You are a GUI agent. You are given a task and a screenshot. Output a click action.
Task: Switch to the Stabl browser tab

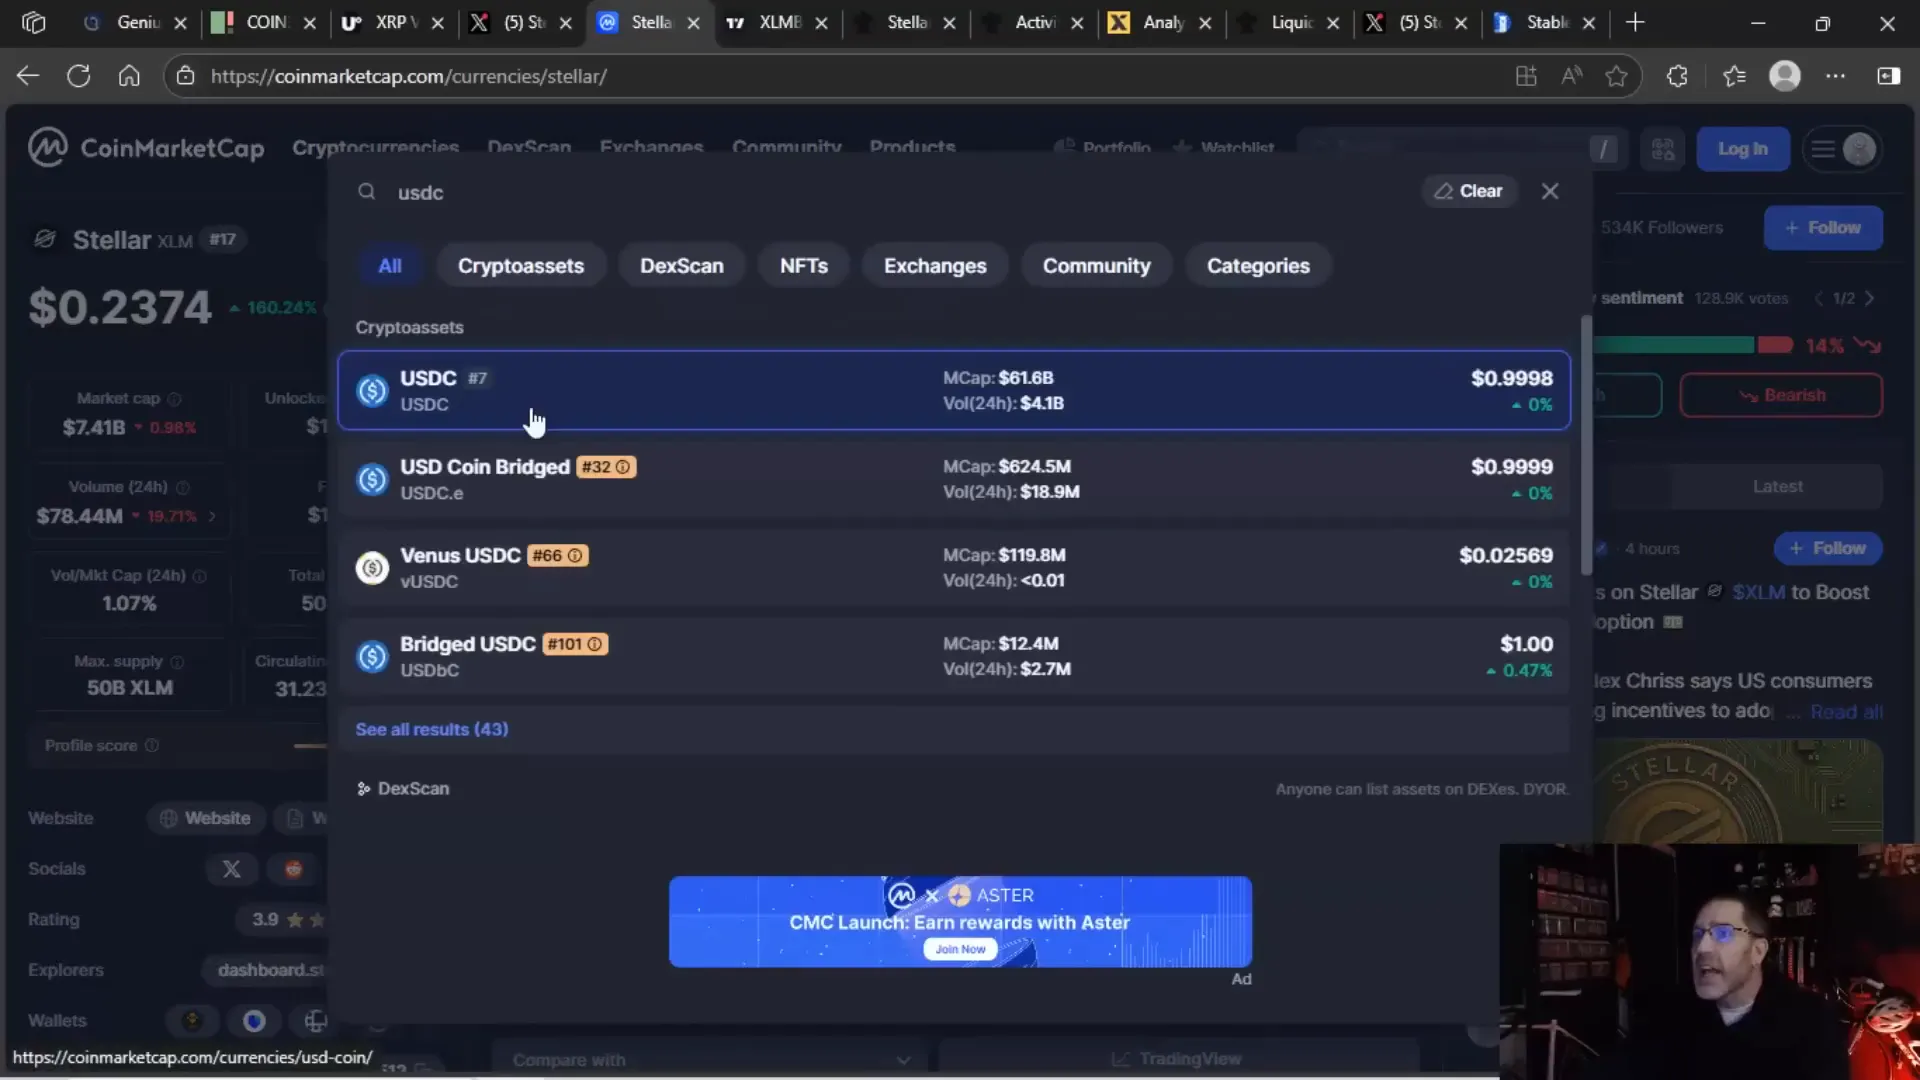click(1547, 22)
